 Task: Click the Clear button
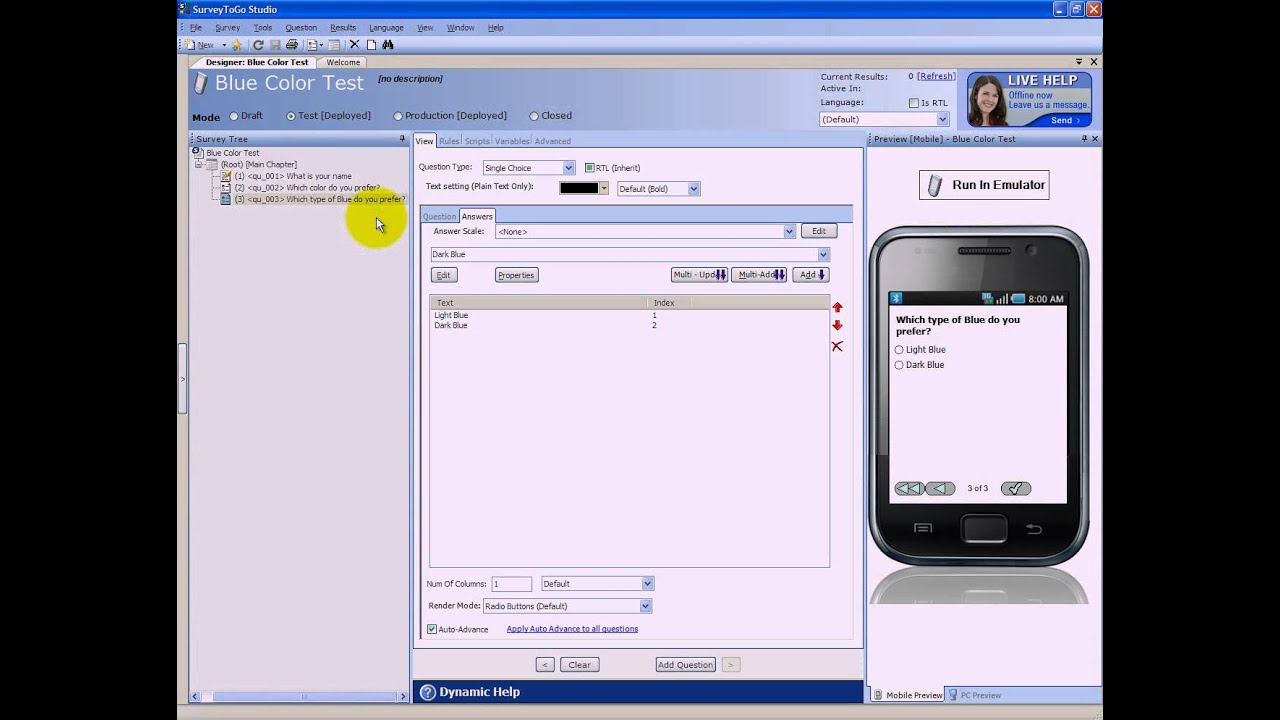click(x=580, y=664)
